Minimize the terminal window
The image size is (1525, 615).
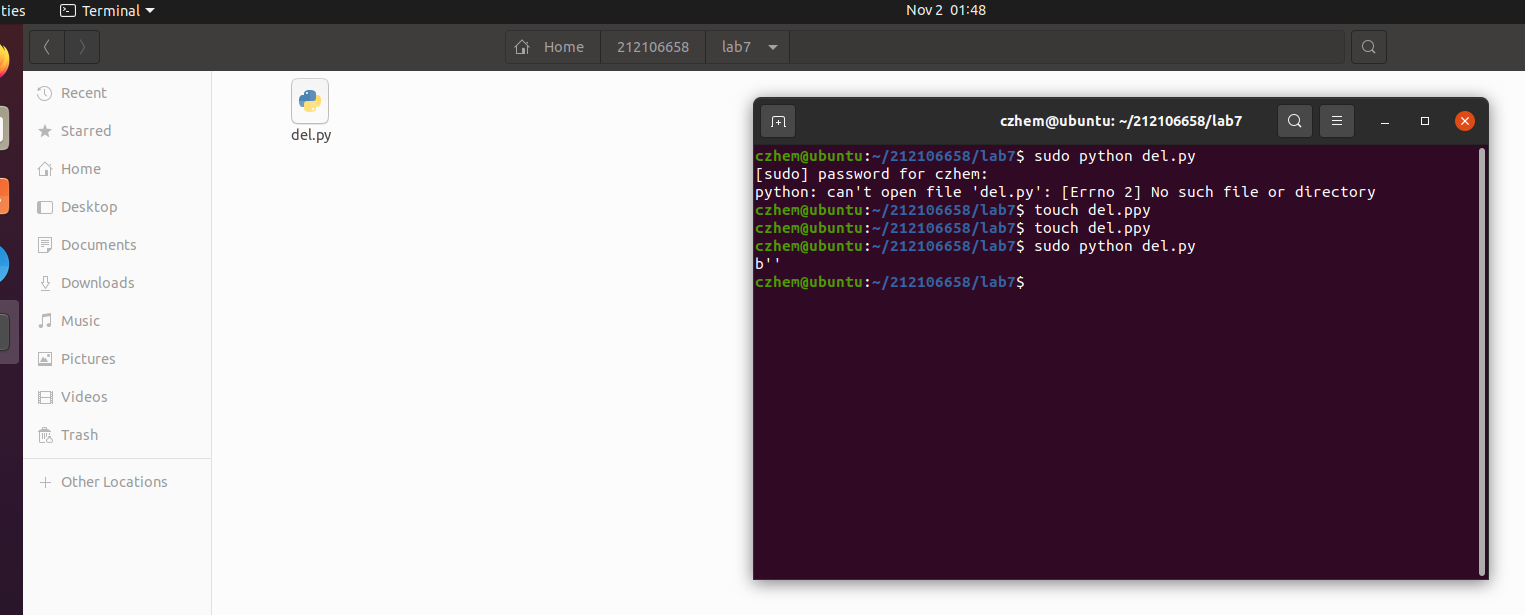tap(1385, 121)
